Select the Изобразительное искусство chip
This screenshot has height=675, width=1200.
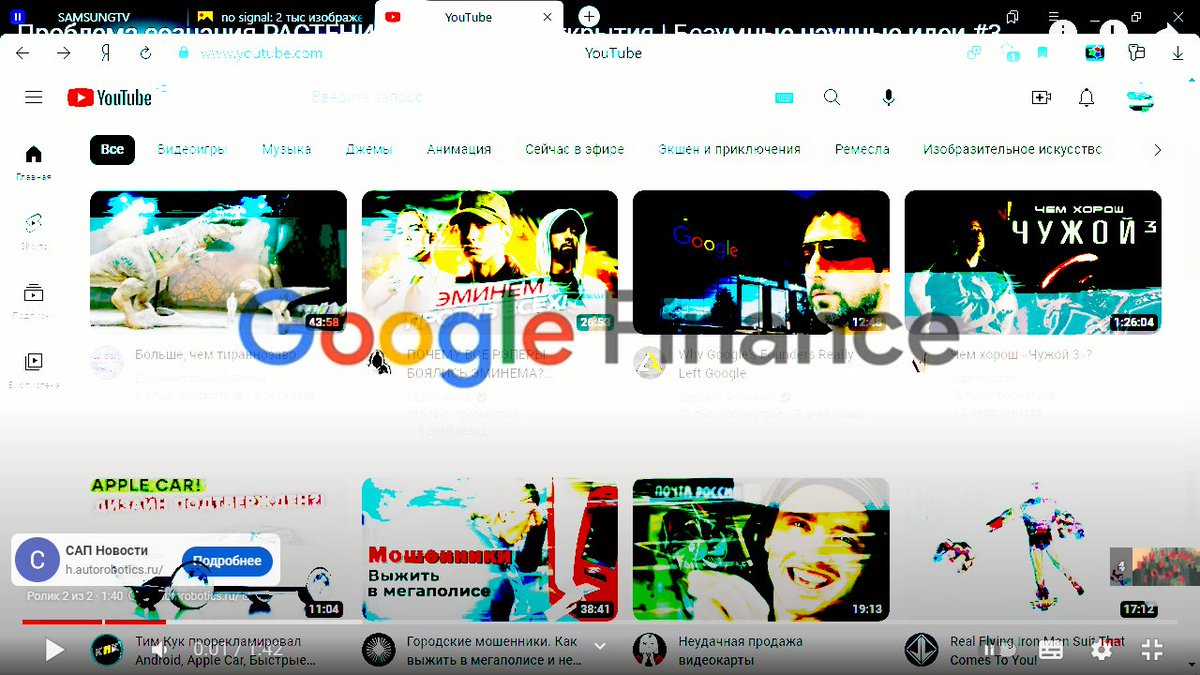coord(1012,149)
